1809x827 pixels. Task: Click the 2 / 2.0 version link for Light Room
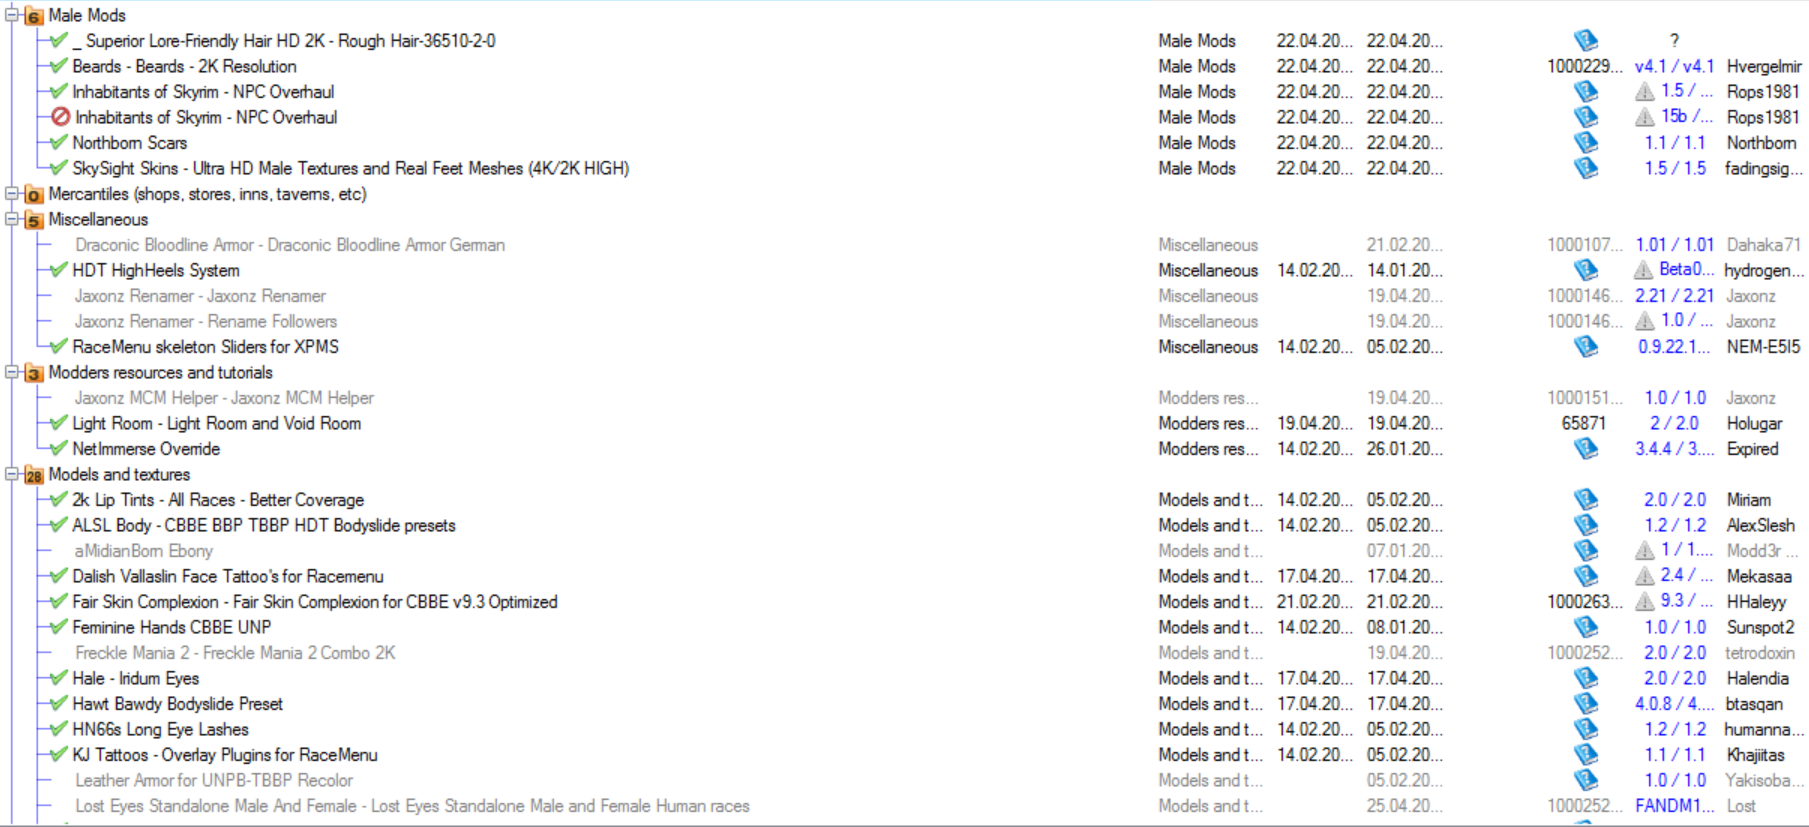click(1673, 423)
